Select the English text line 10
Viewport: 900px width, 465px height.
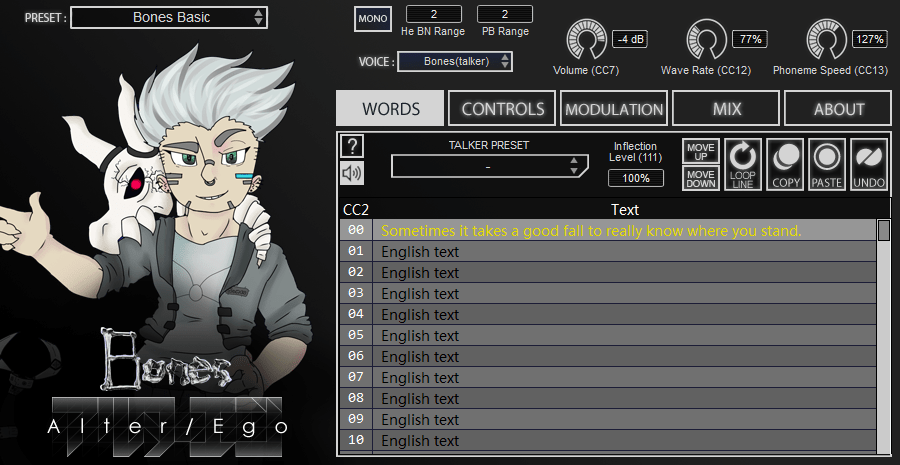[624, 440]
